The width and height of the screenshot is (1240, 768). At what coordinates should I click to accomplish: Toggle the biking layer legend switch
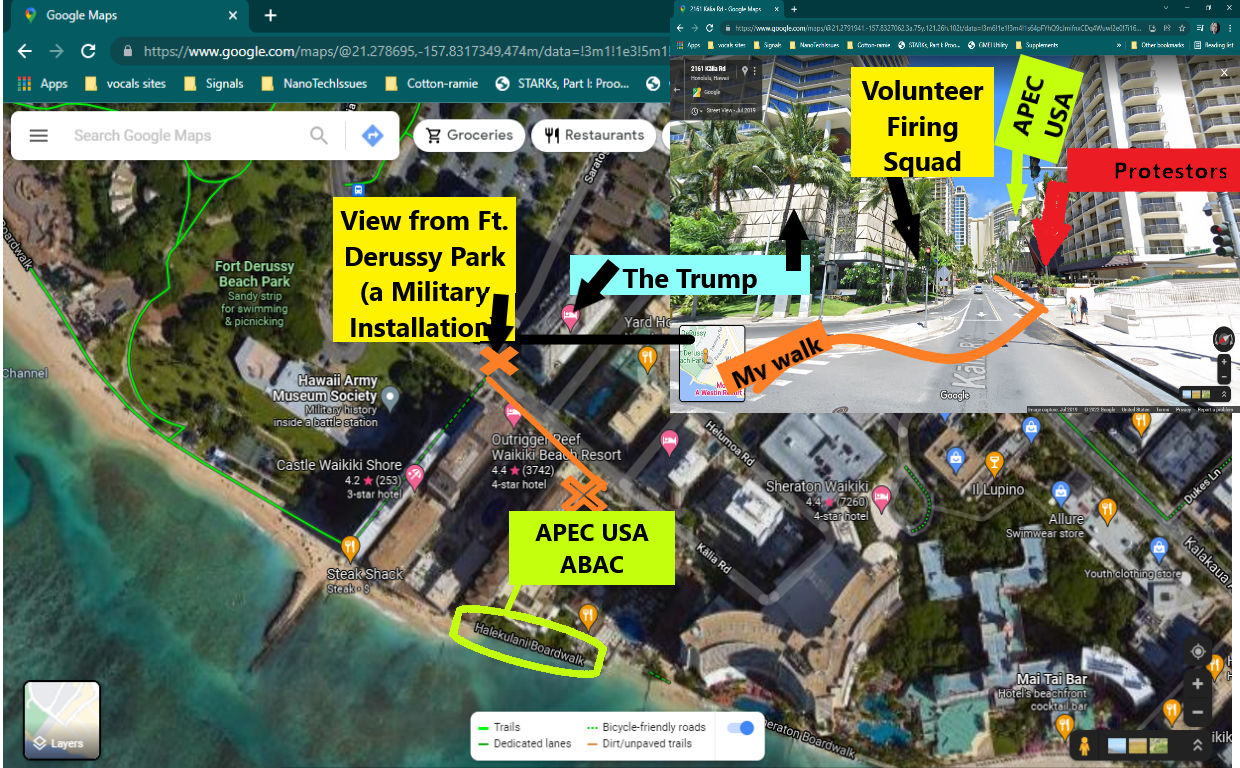click(x=741, y=727)
